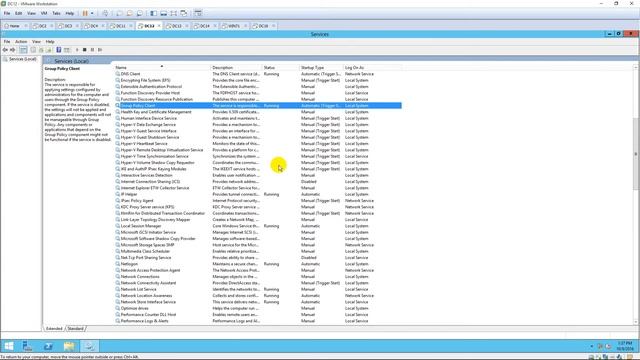Click the Console View icon in VMware toolbar
Image resolution: width=640 pixels, height=360 pixels.
pos(198,13)
